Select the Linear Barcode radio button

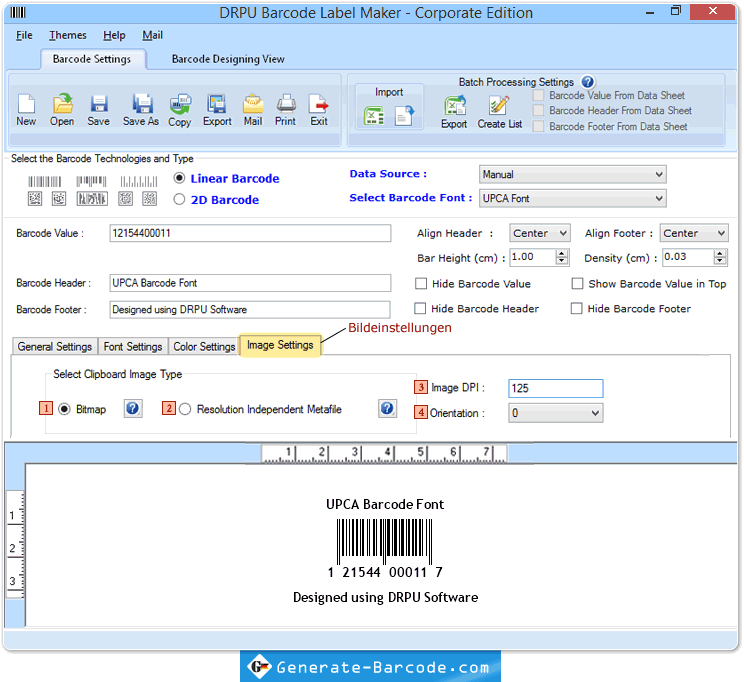179,178
